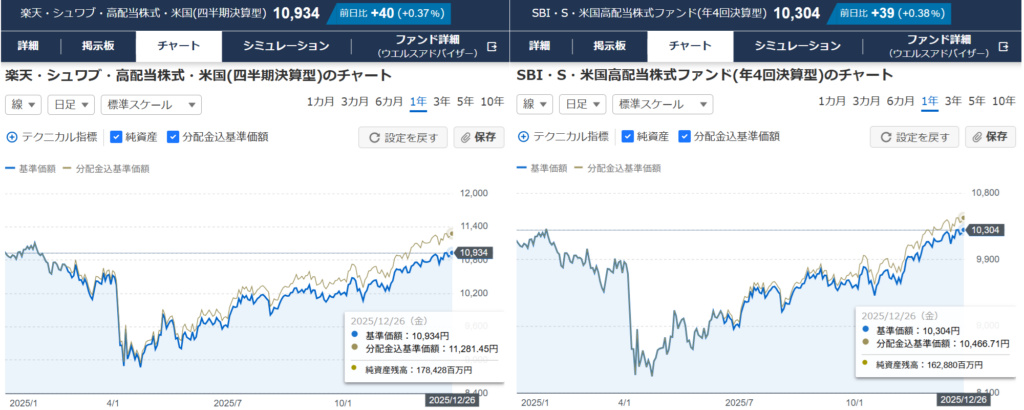Screen dimensions: 1024x410
Task: Expand the 標準スケール dropdown in 楽天 chart
Action: 151,105
